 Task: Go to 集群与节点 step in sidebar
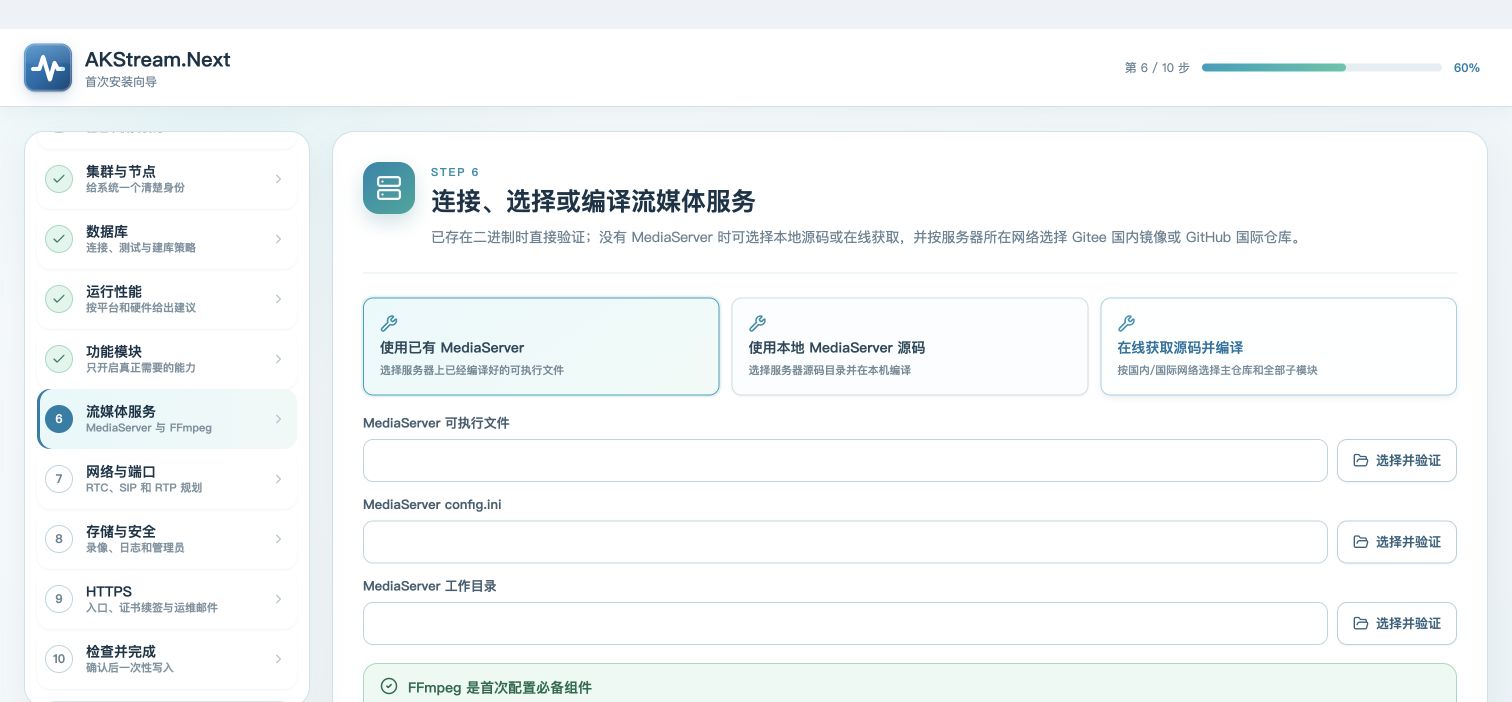167,179
